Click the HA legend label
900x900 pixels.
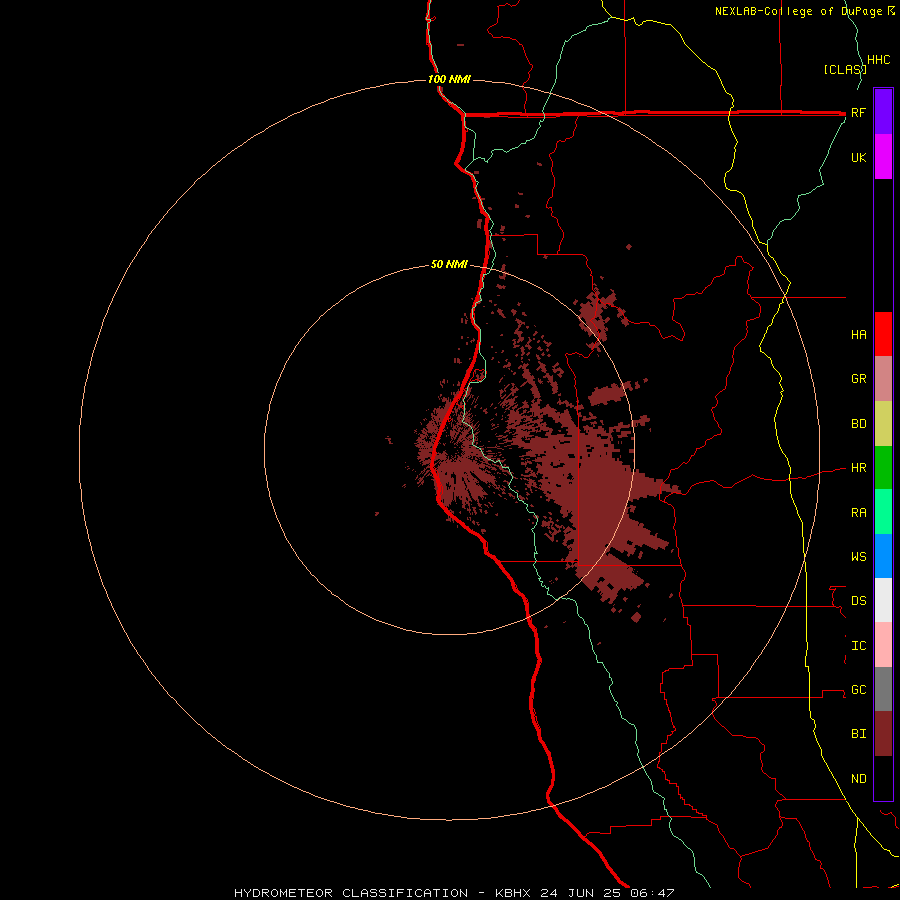858,335
